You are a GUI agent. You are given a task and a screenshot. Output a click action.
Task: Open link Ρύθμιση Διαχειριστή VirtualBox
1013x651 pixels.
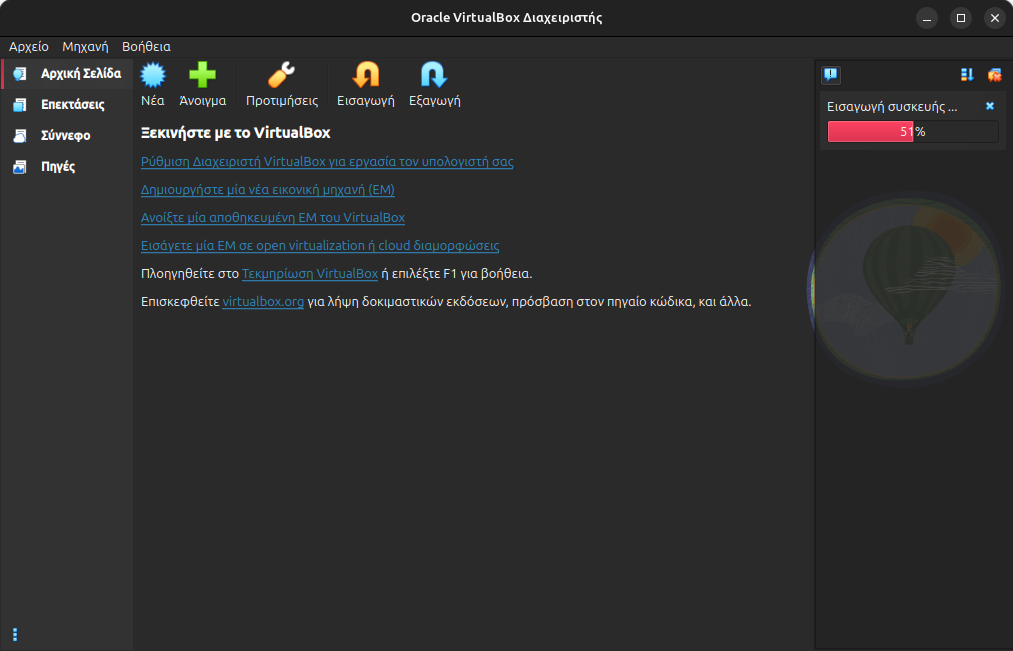point(327,161)
